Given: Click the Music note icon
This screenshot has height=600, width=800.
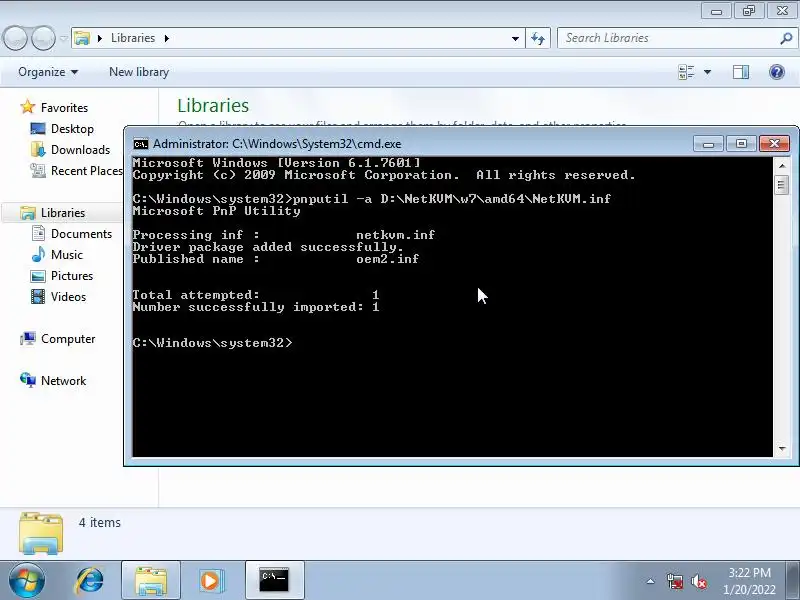Looking at the screenshot, I should click(38, 254).
